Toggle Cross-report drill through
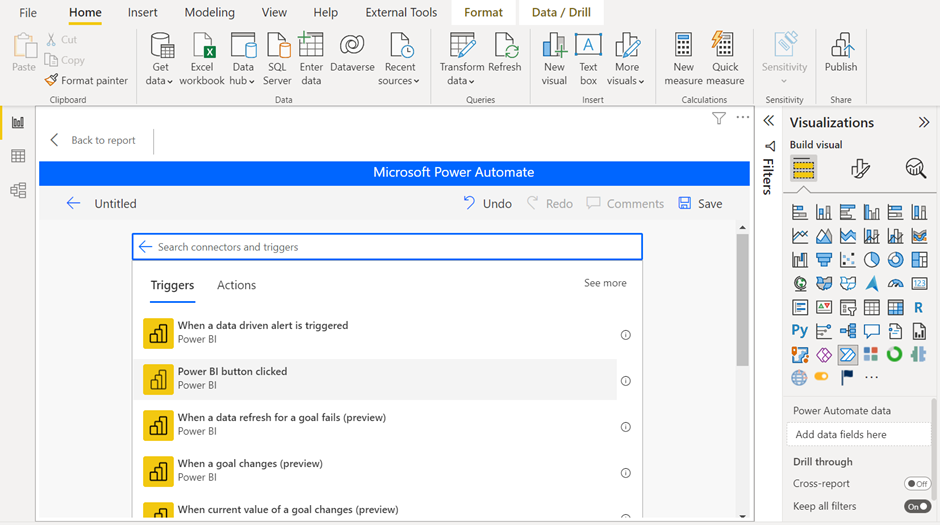The width and height of the screenshot is (940, 525). 917,484
